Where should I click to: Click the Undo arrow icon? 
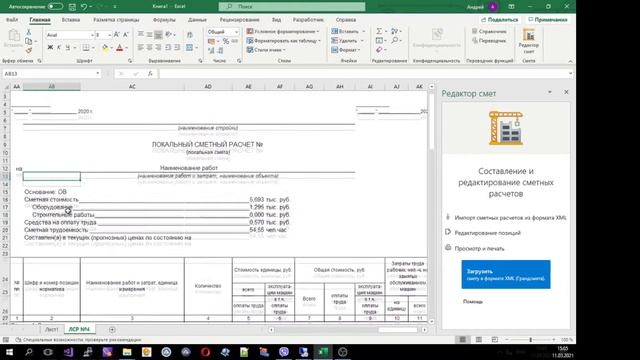pyautogui.click(x=84, y=7)
